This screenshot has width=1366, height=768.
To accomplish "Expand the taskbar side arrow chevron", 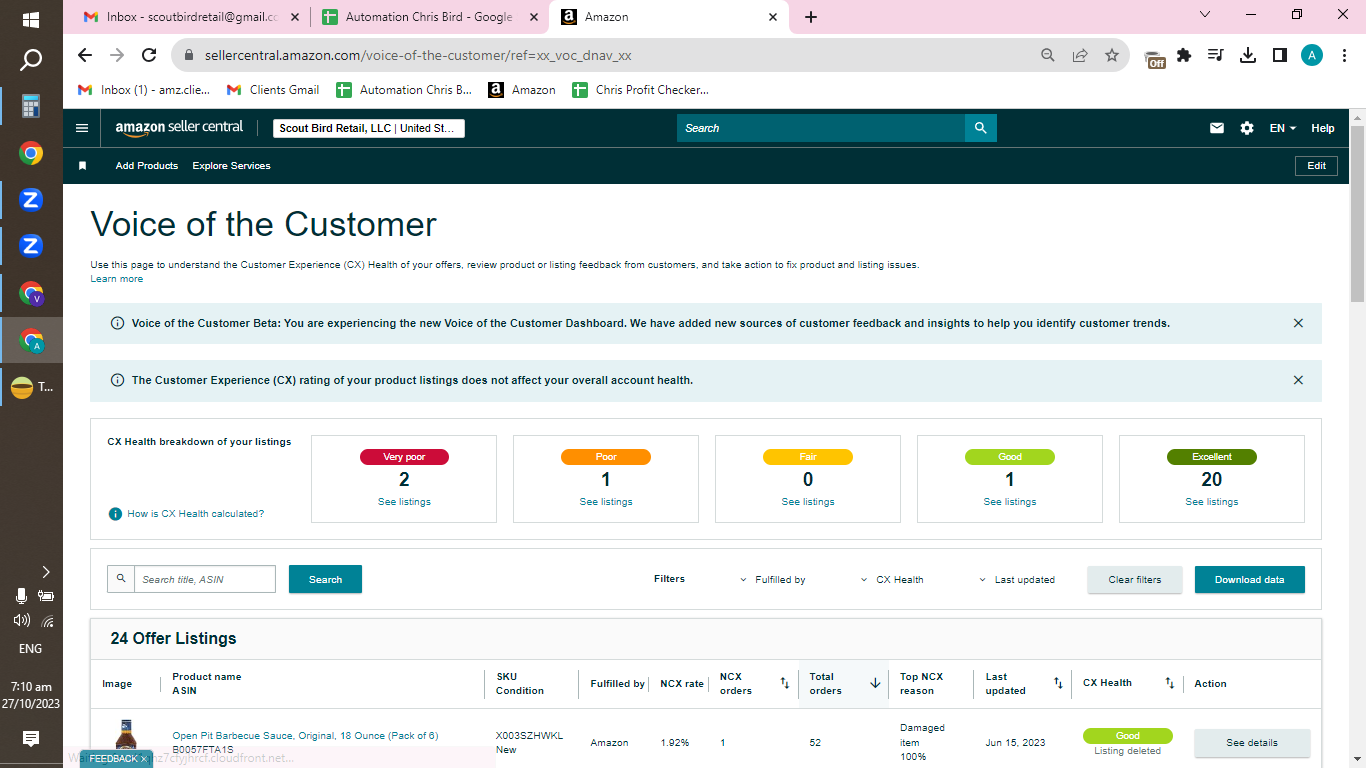I will click(x=46, y=572).
